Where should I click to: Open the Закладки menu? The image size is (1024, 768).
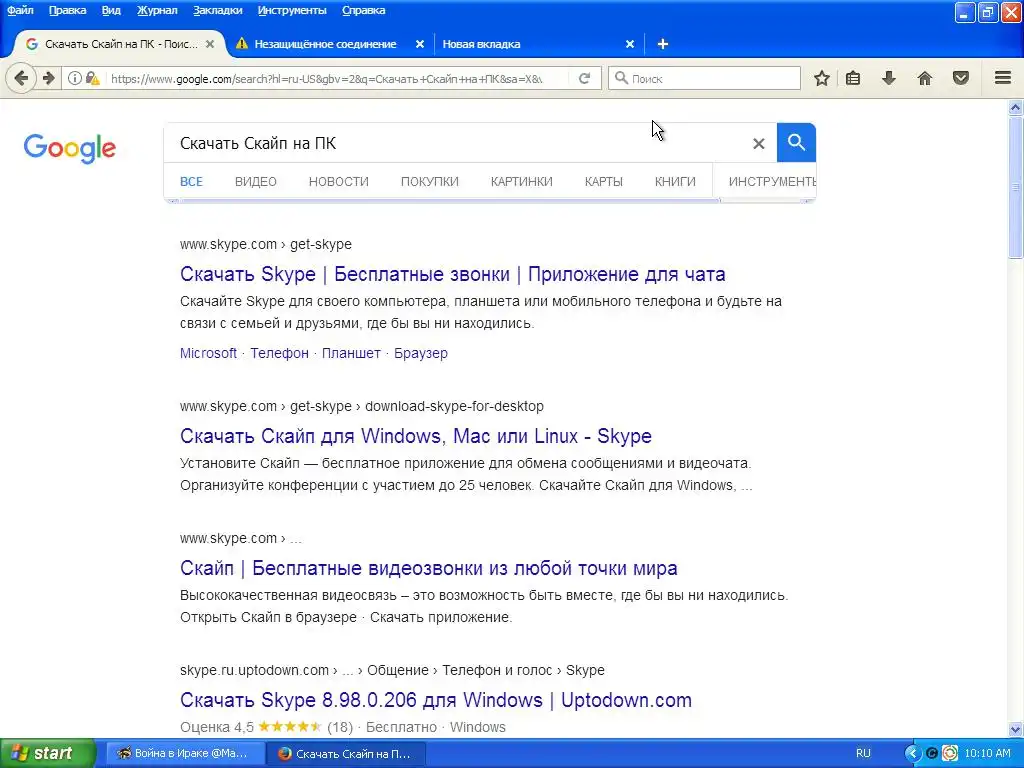(217, 10)
